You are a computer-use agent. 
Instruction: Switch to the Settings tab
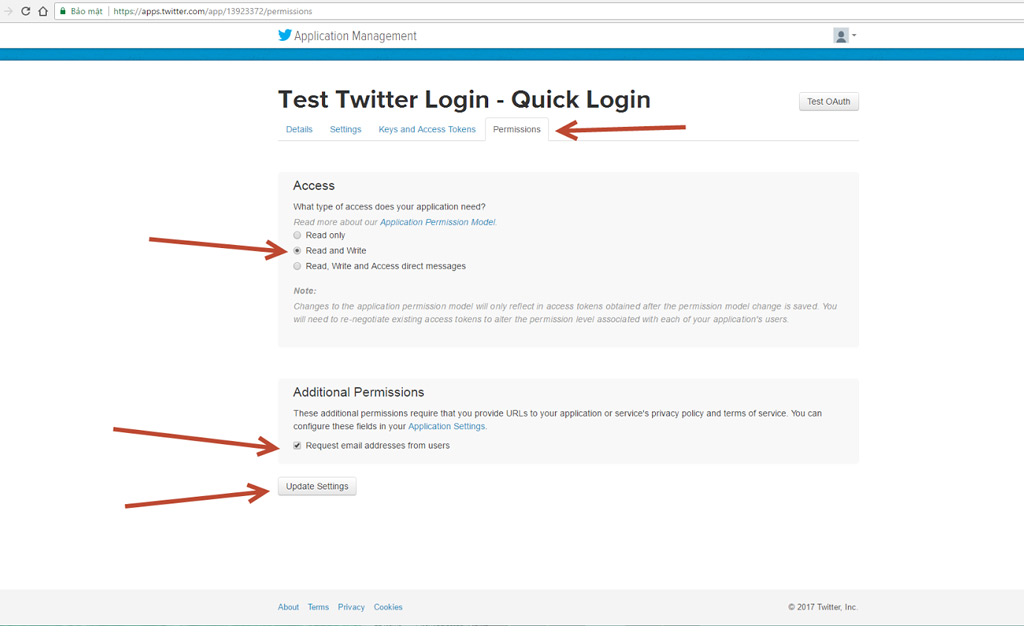[x=345, y=129]
